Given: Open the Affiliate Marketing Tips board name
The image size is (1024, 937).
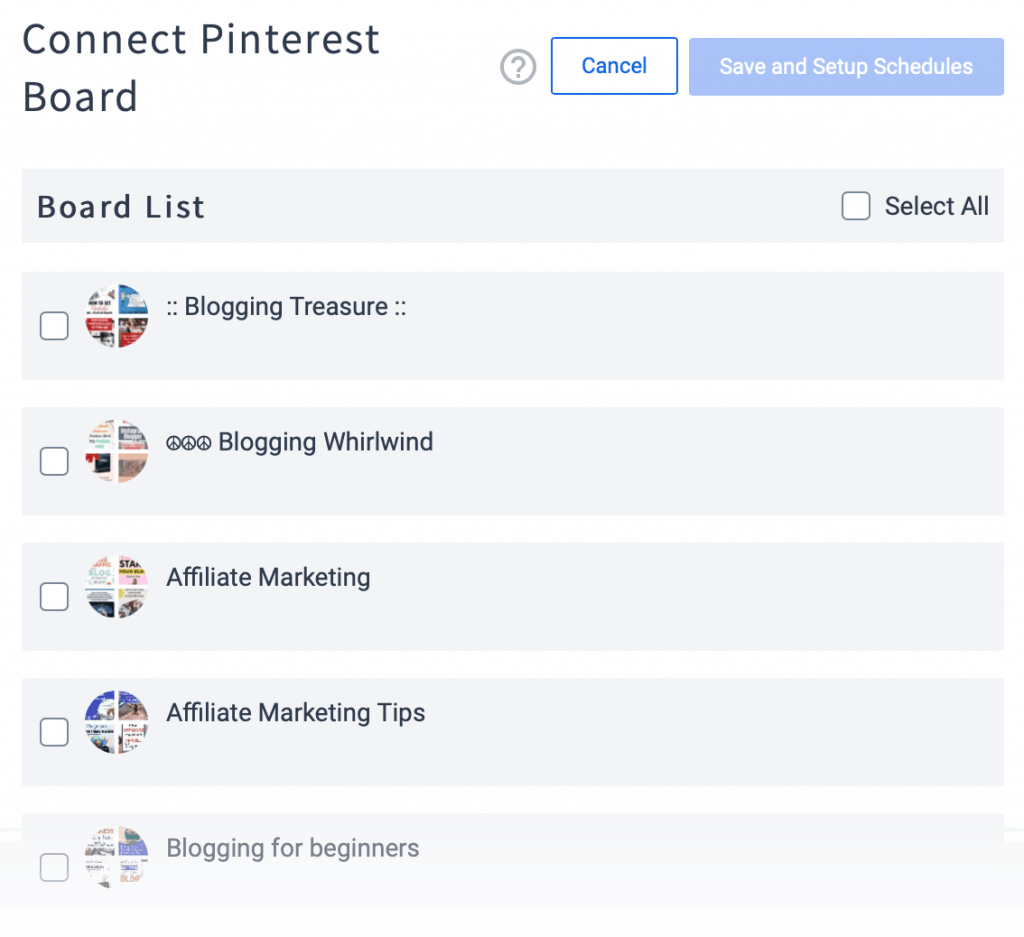Looking at the screenshot, I should coord(295,712).
